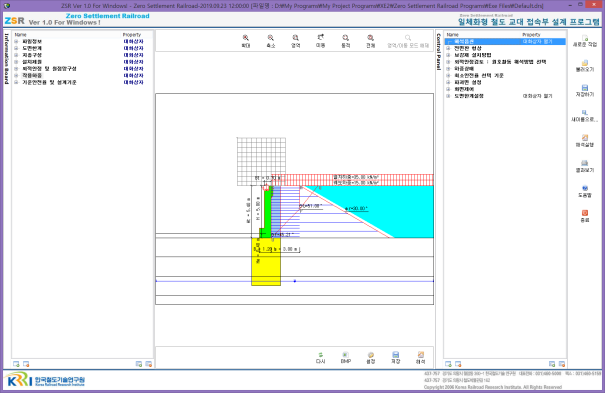Screen dimensions: 605x393
Task: Expand the 작용하중 node in Information Board
Action: [16, 76]
